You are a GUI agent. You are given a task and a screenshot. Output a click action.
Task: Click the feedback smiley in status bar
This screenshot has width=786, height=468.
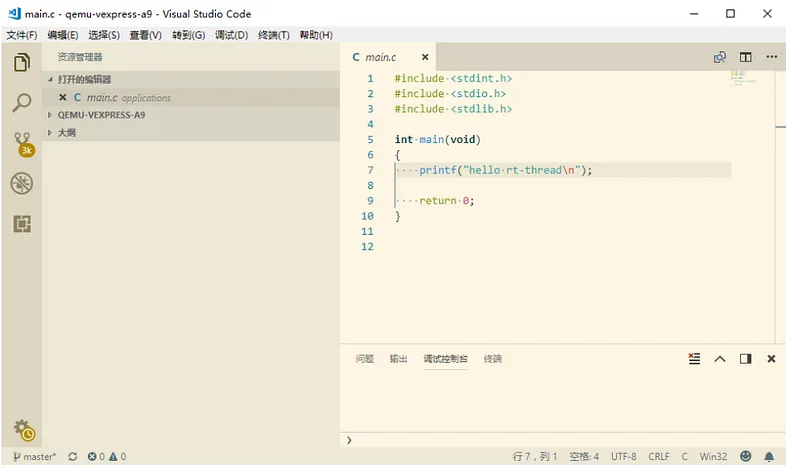(746, 456)
